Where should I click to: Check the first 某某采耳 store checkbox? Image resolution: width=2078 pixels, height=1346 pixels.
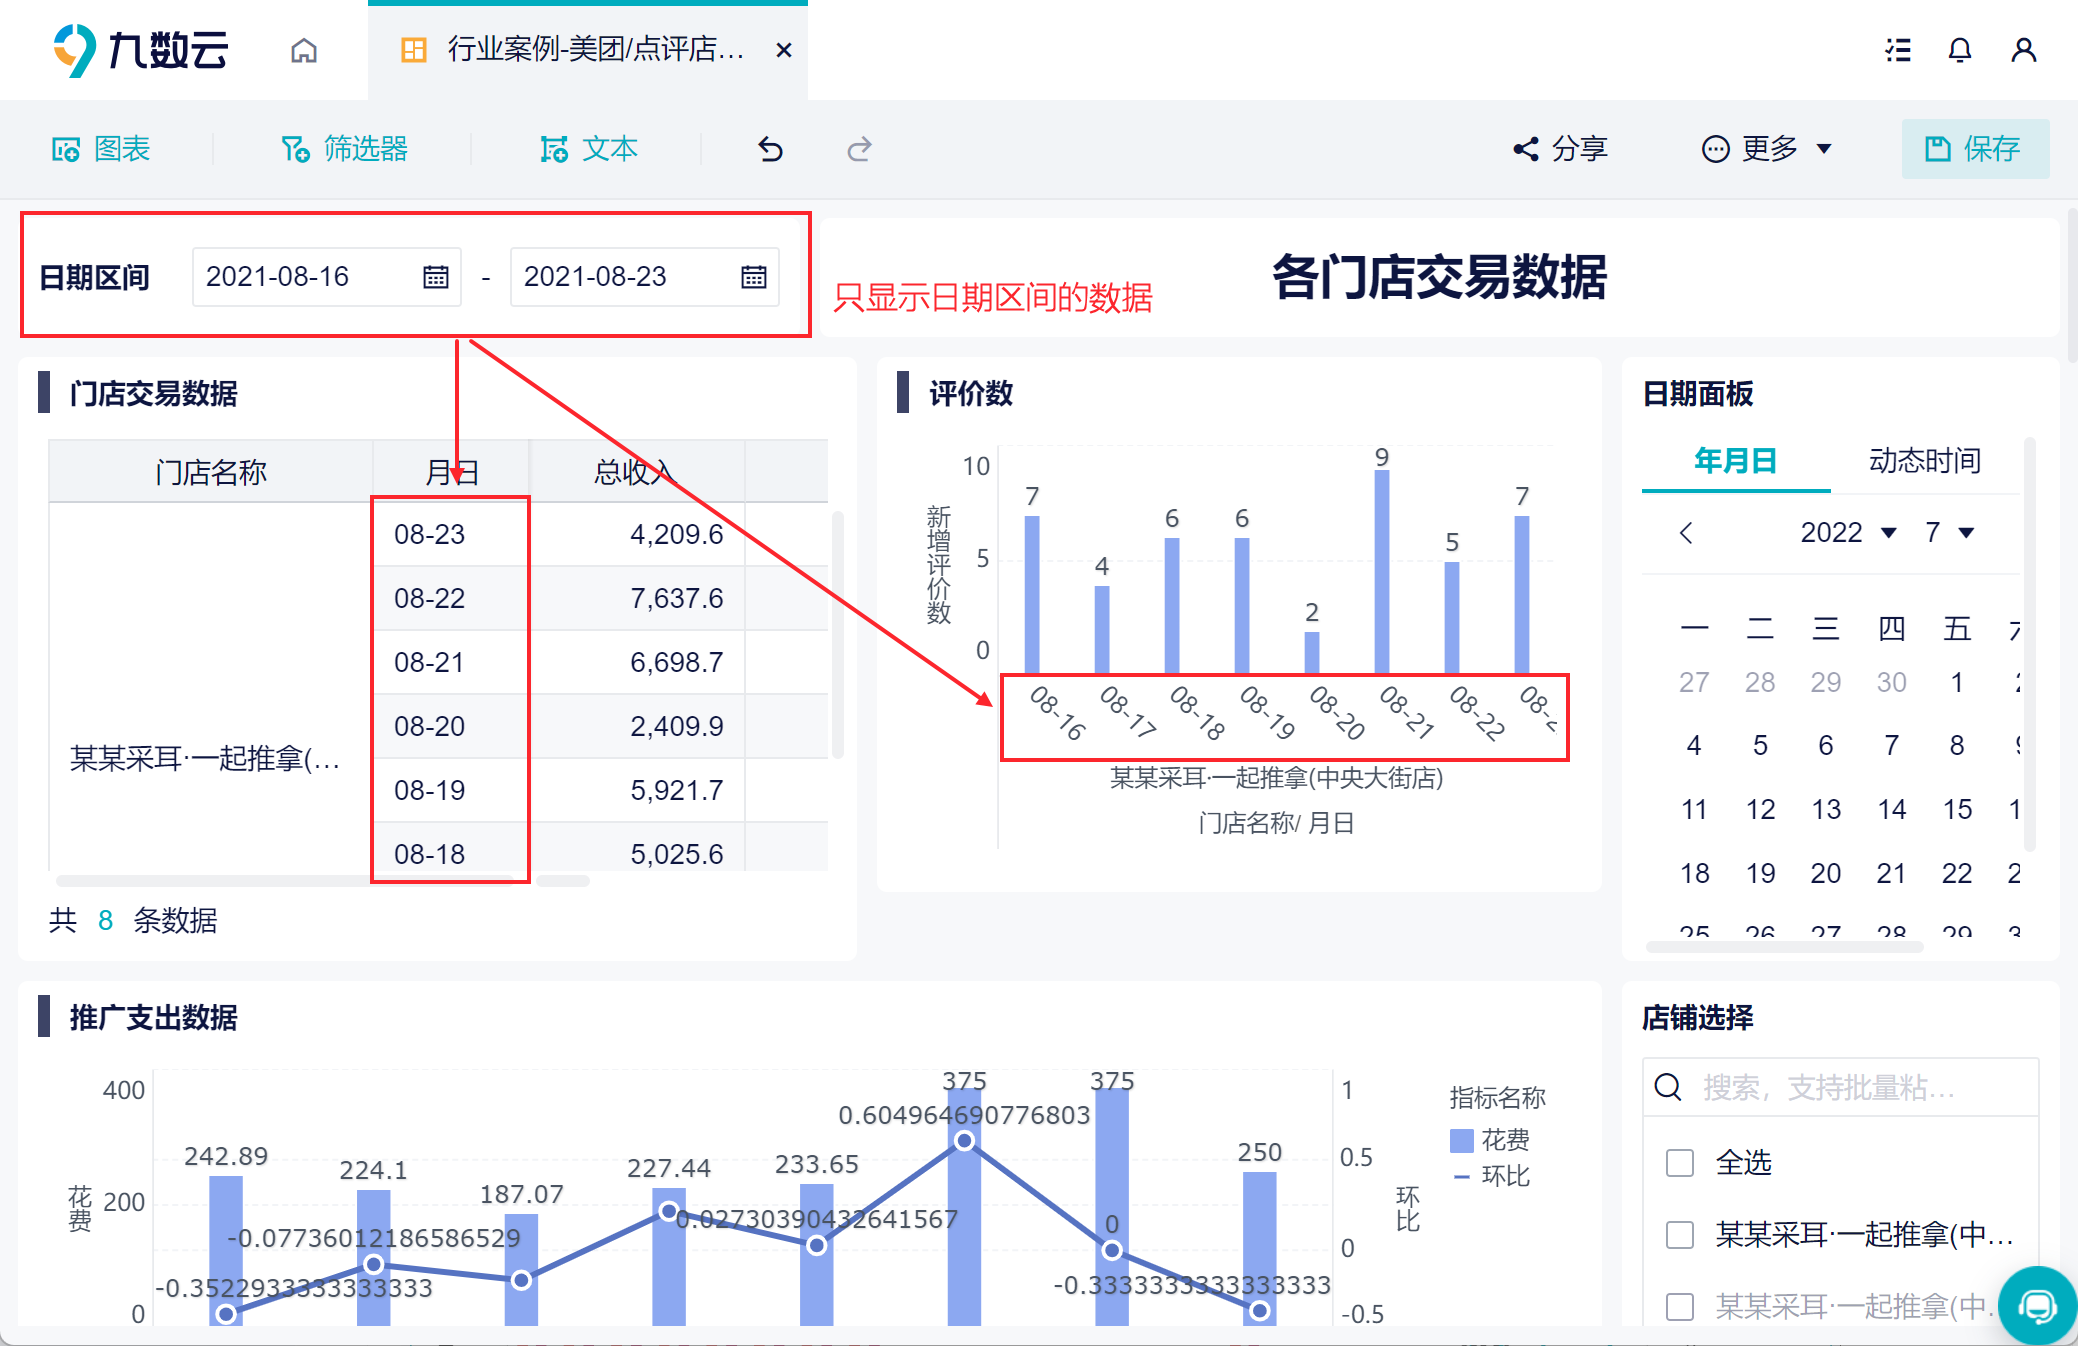[x=1680, y=1235]
